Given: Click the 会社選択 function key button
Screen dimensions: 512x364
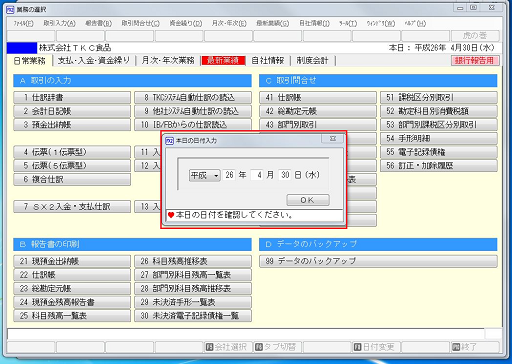Looking at the screenshot, I should point(228,347).
